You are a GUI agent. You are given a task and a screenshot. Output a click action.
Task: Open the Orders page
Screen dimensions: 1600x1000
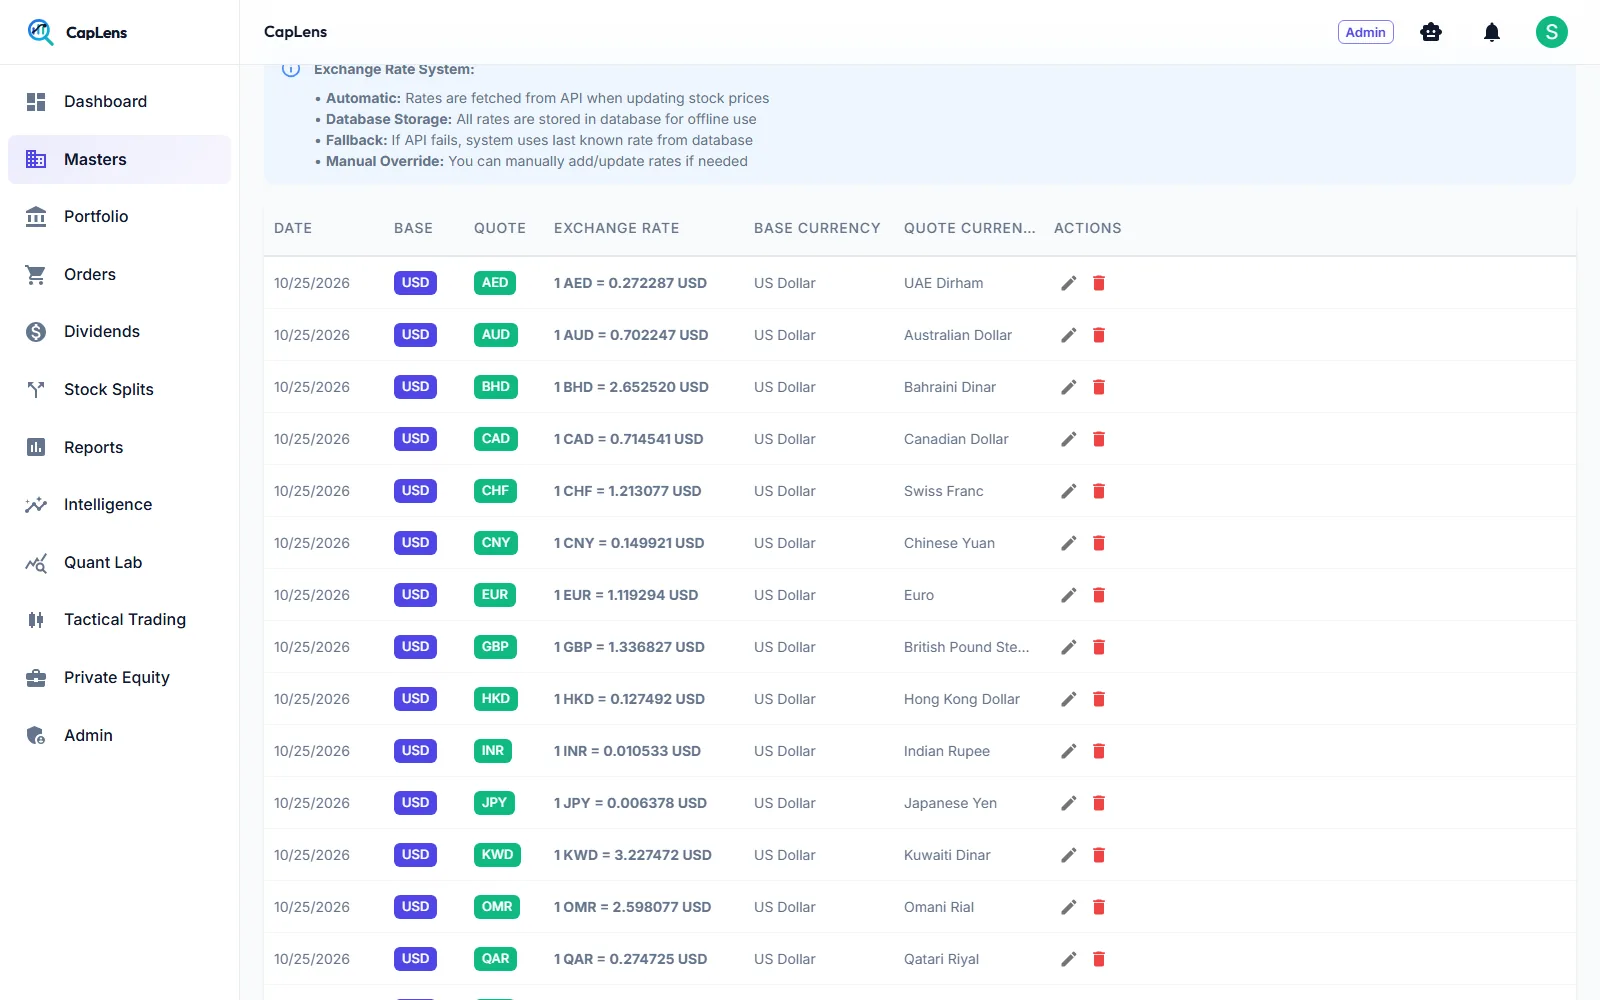coord(119,274)
